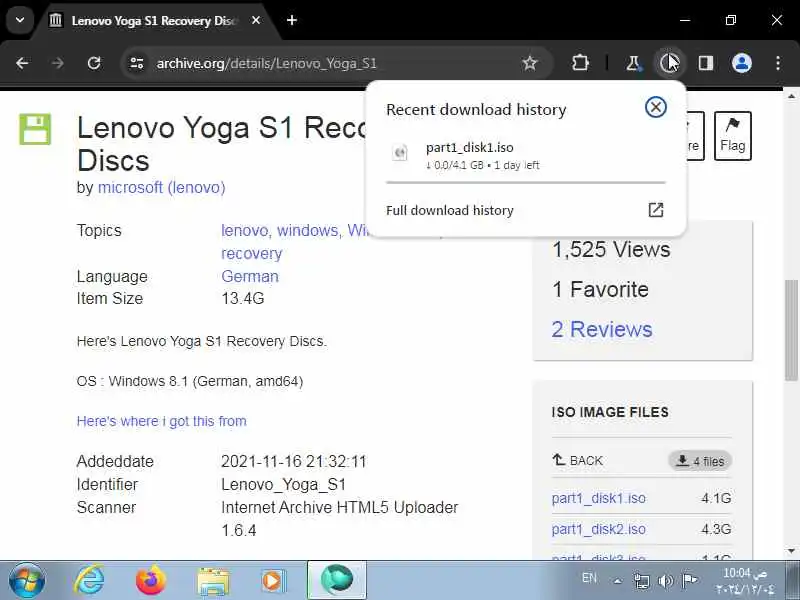Click the active browser taskbar icon
Image resolution: width=800 pixels, height=600 pixels.
pyautogui.click(x=337, y=580)
